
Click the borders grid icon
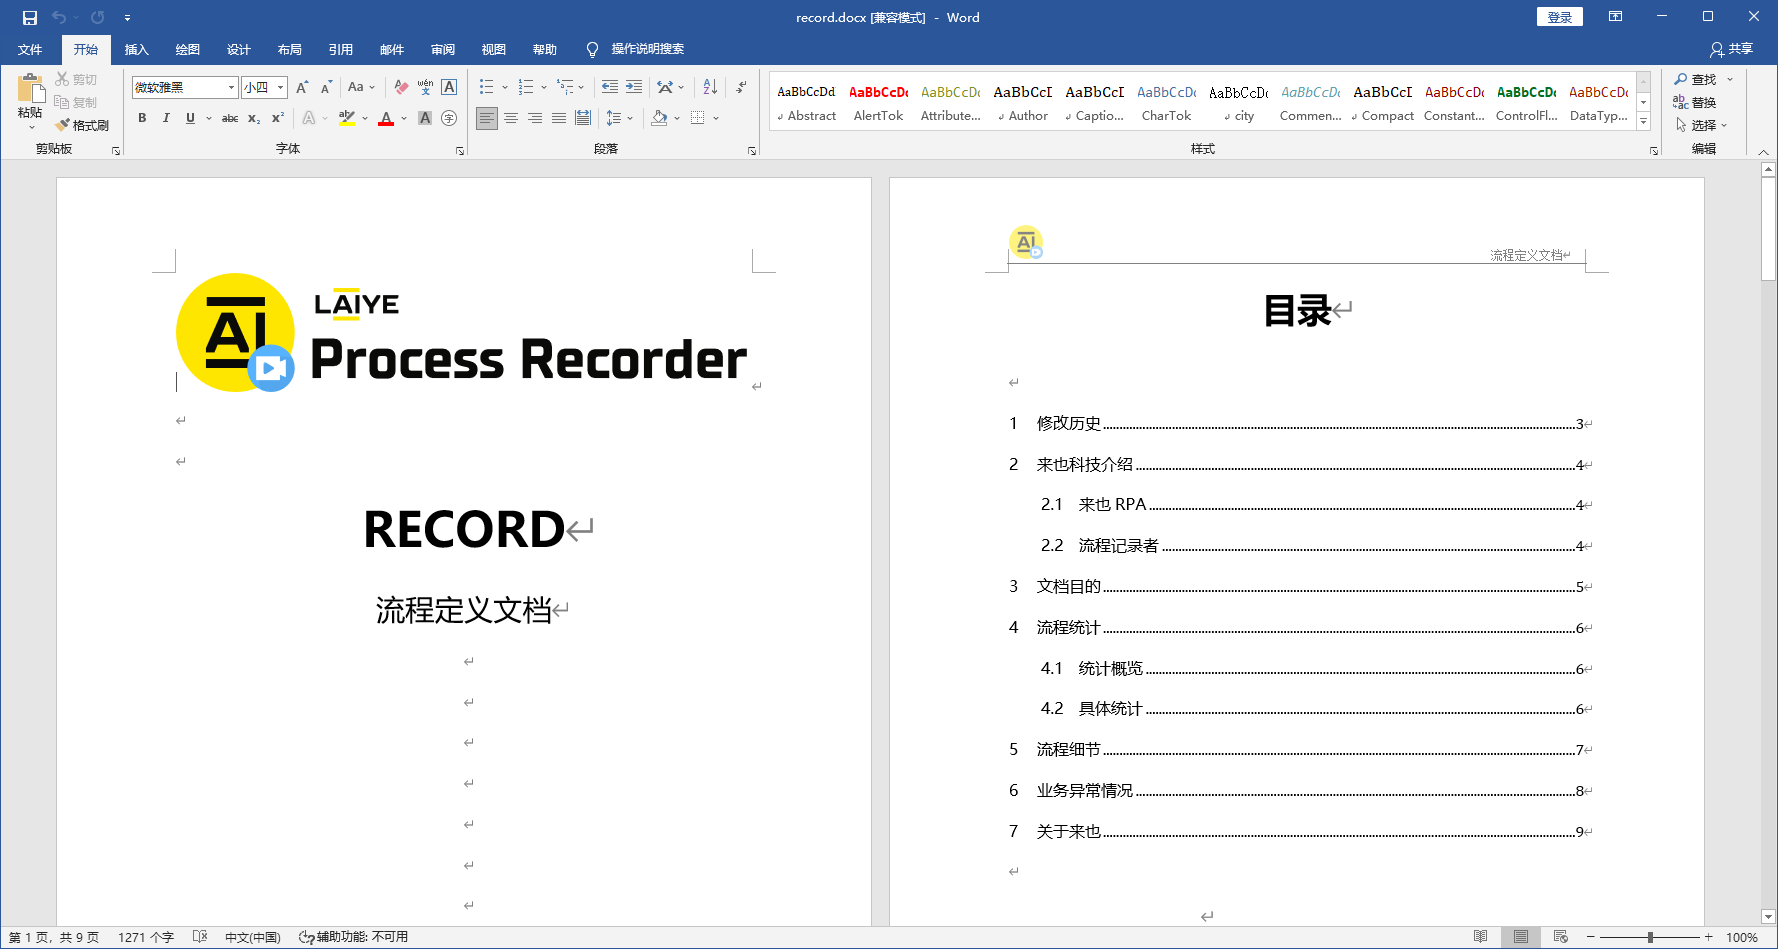pos(698,118)
